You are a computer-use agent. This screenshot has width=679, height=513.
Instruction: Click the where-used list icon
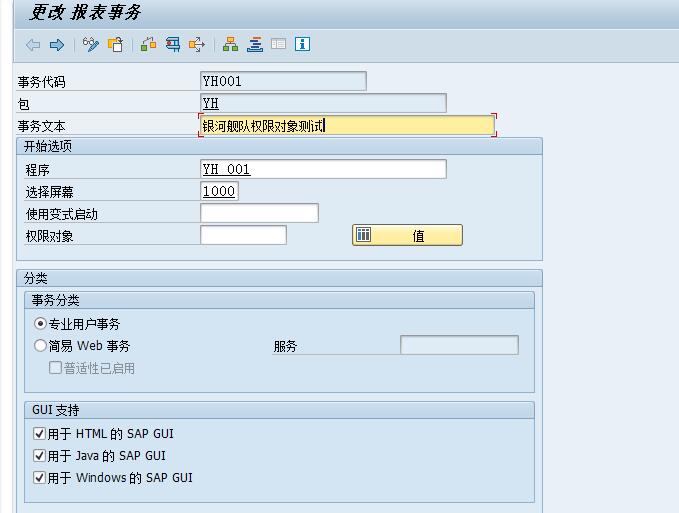point(173,45)
